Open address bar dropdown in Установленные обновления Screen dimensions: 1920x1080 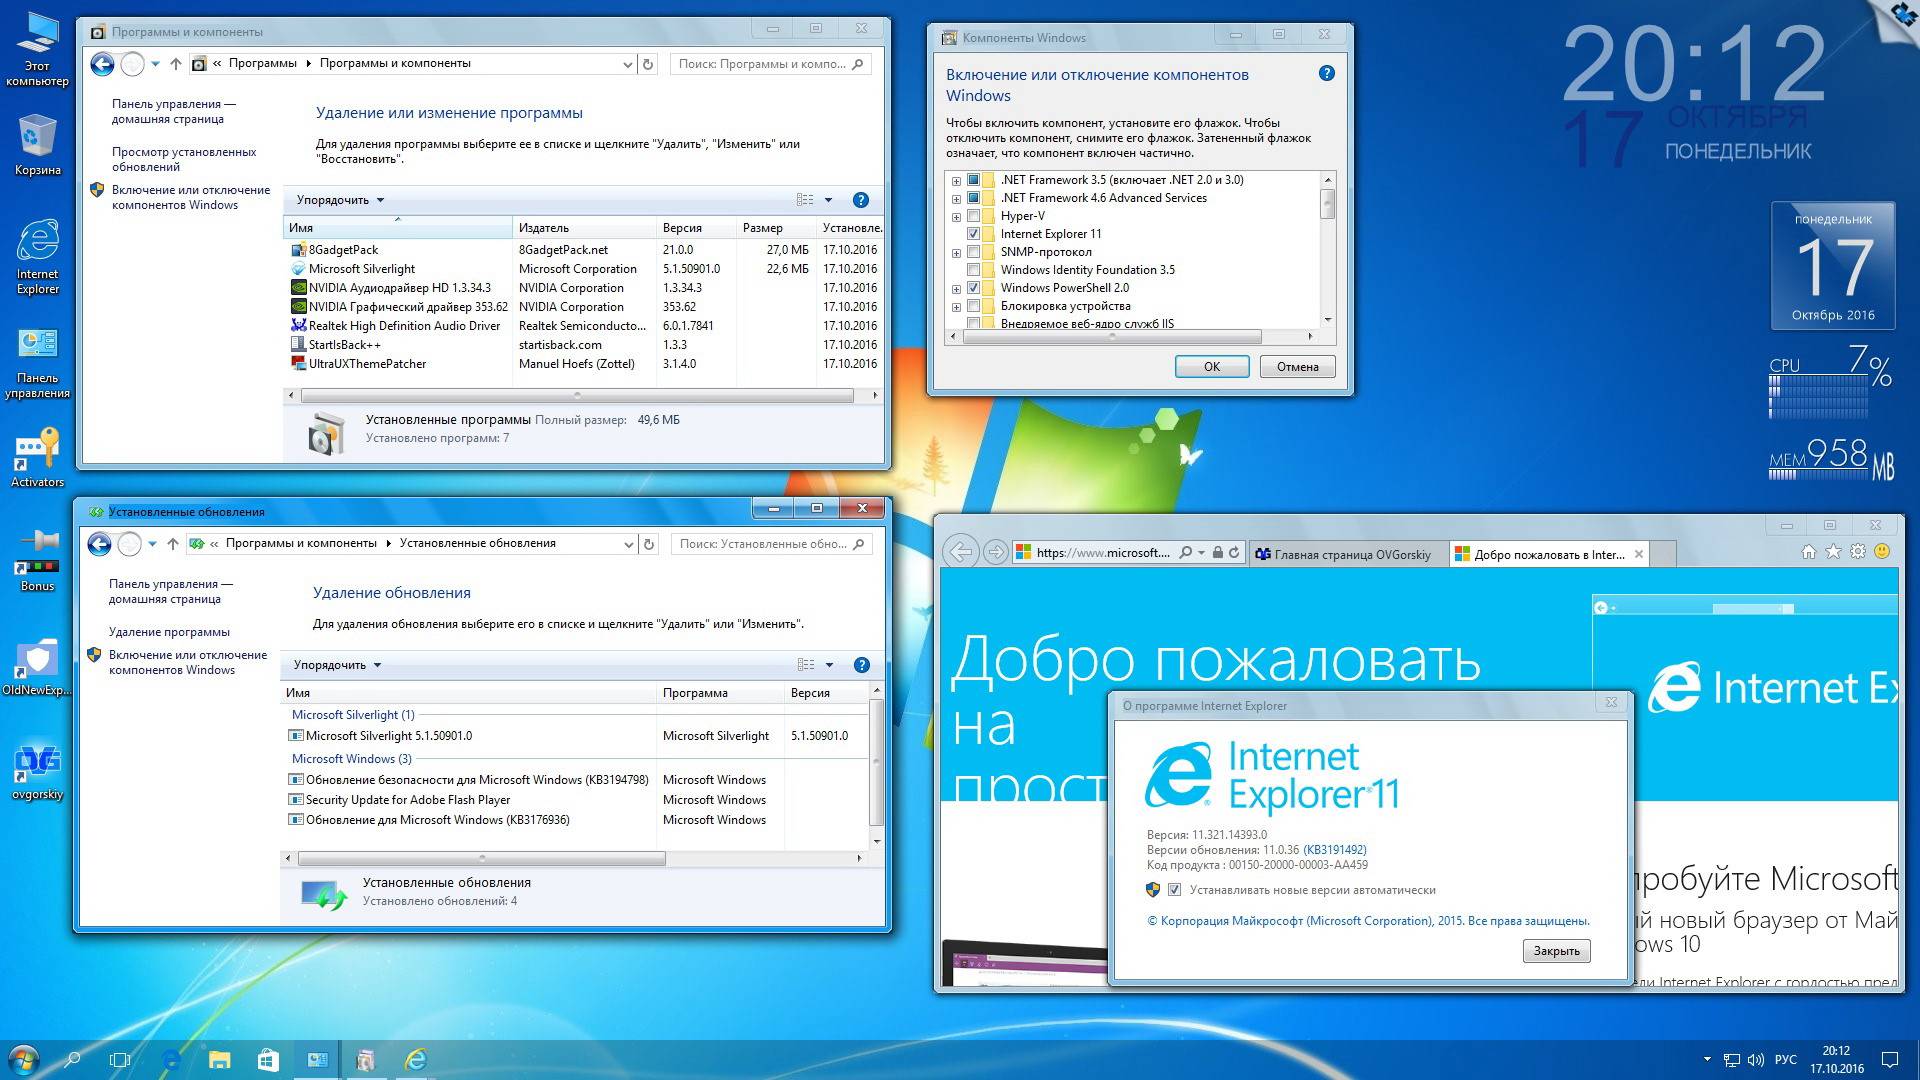628,545
